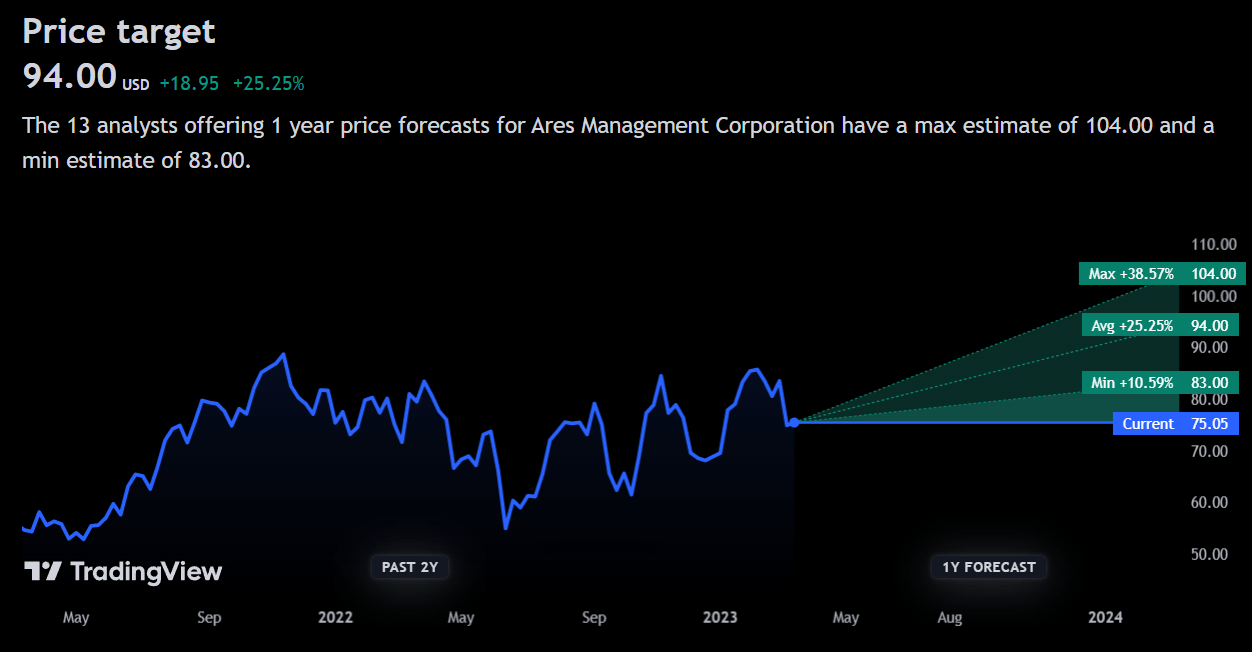Screen dimensions: 1252x652
Task: Click the +25.25% change percentage
Action: coord(268,84)
